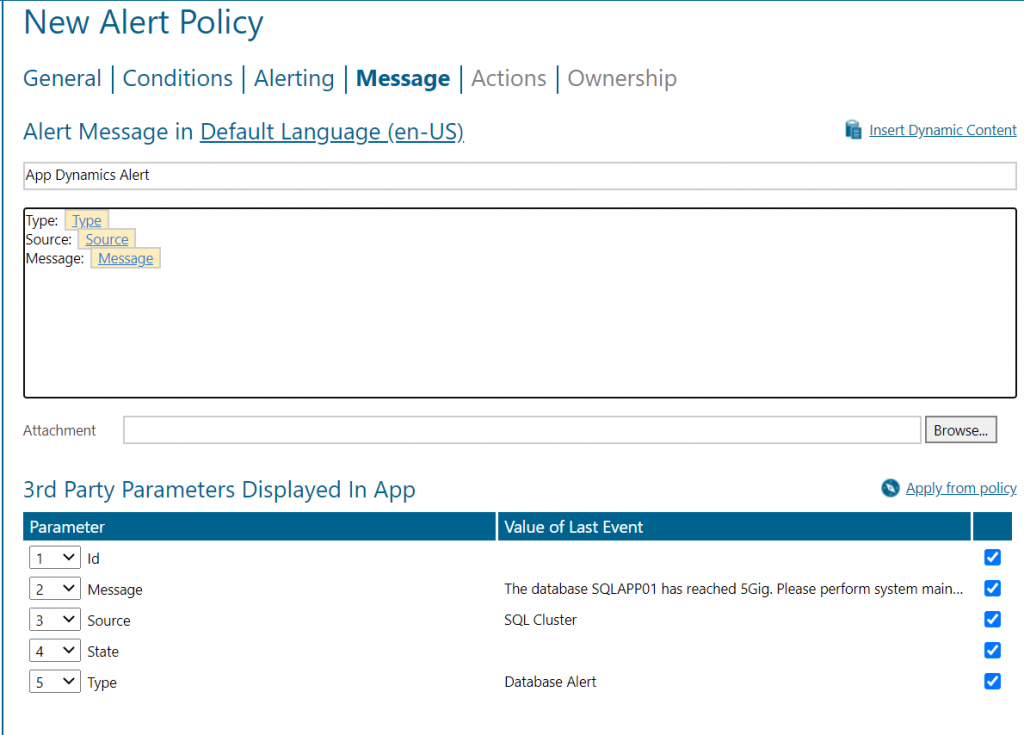Click inside the Attachment field
The width and height of the screenshot is (1024, 735).
point(520,429)
